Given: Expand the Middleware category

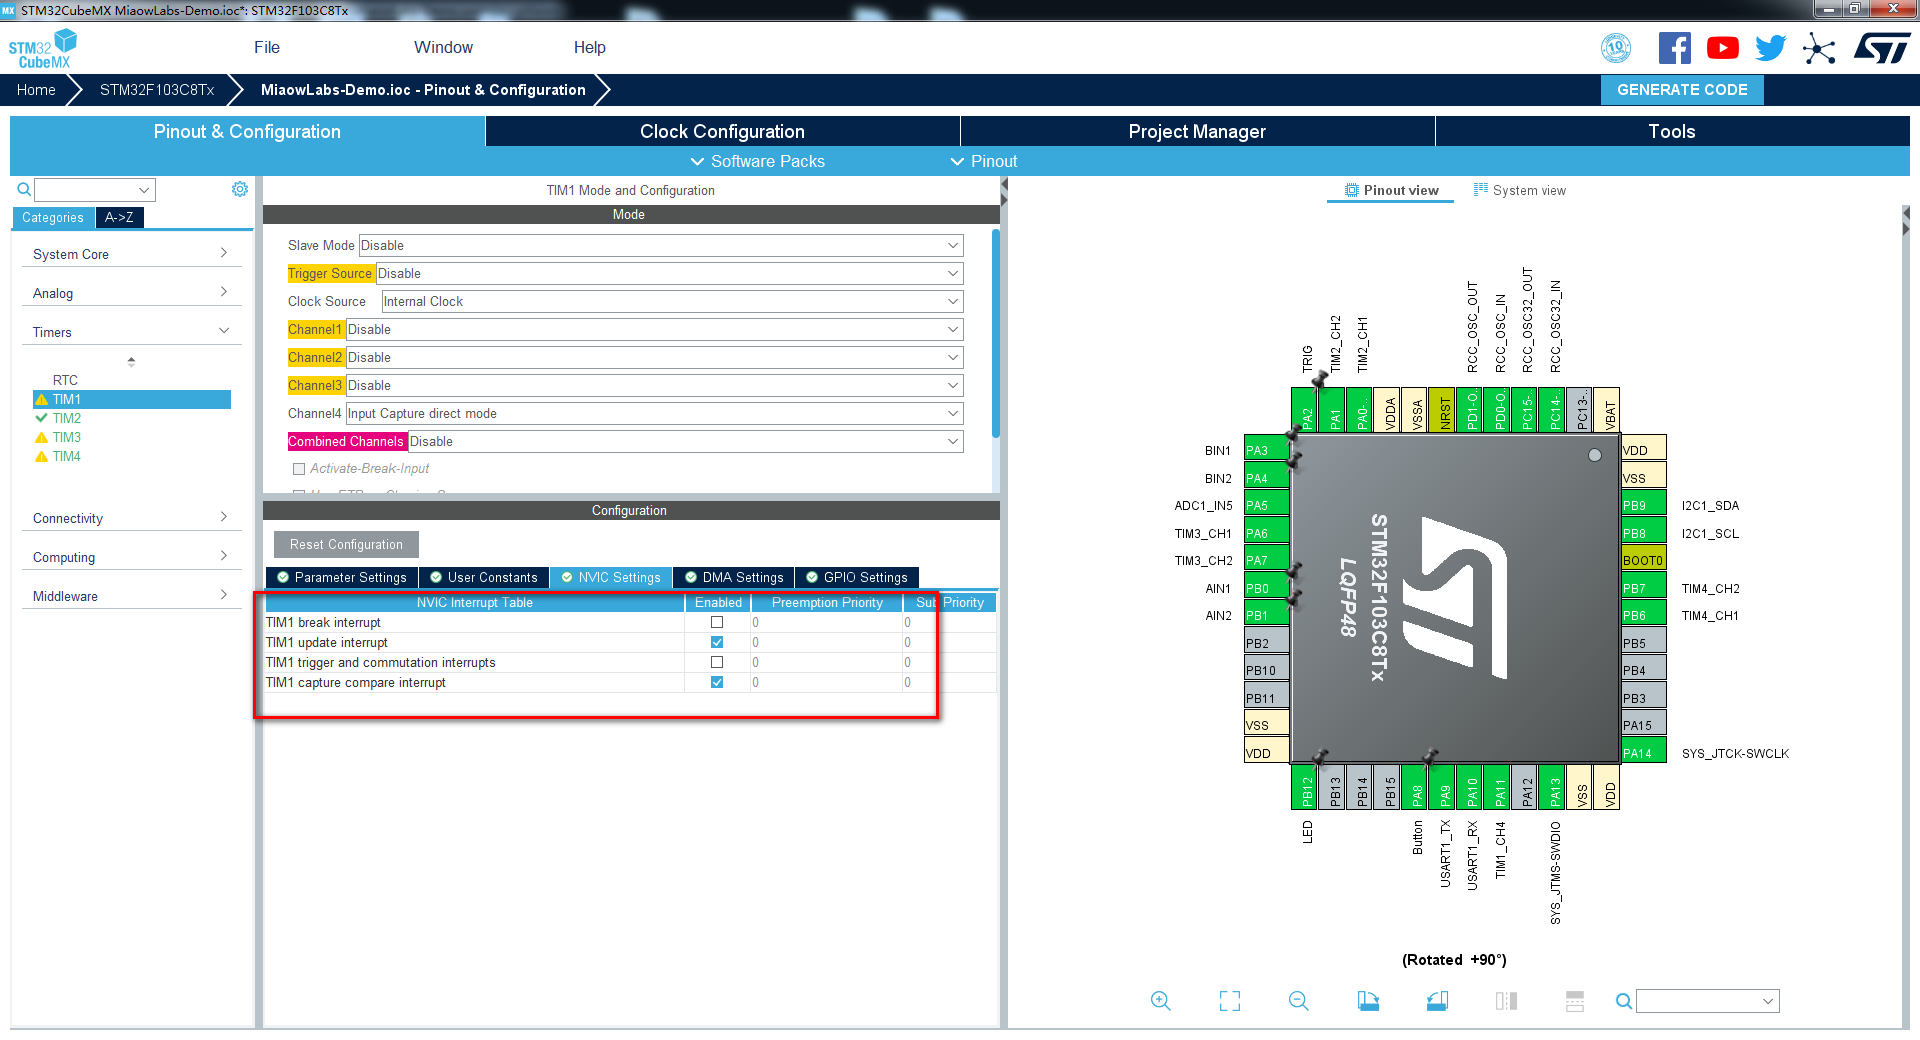Looking at the screenshot, I should (x=131, y=596).
